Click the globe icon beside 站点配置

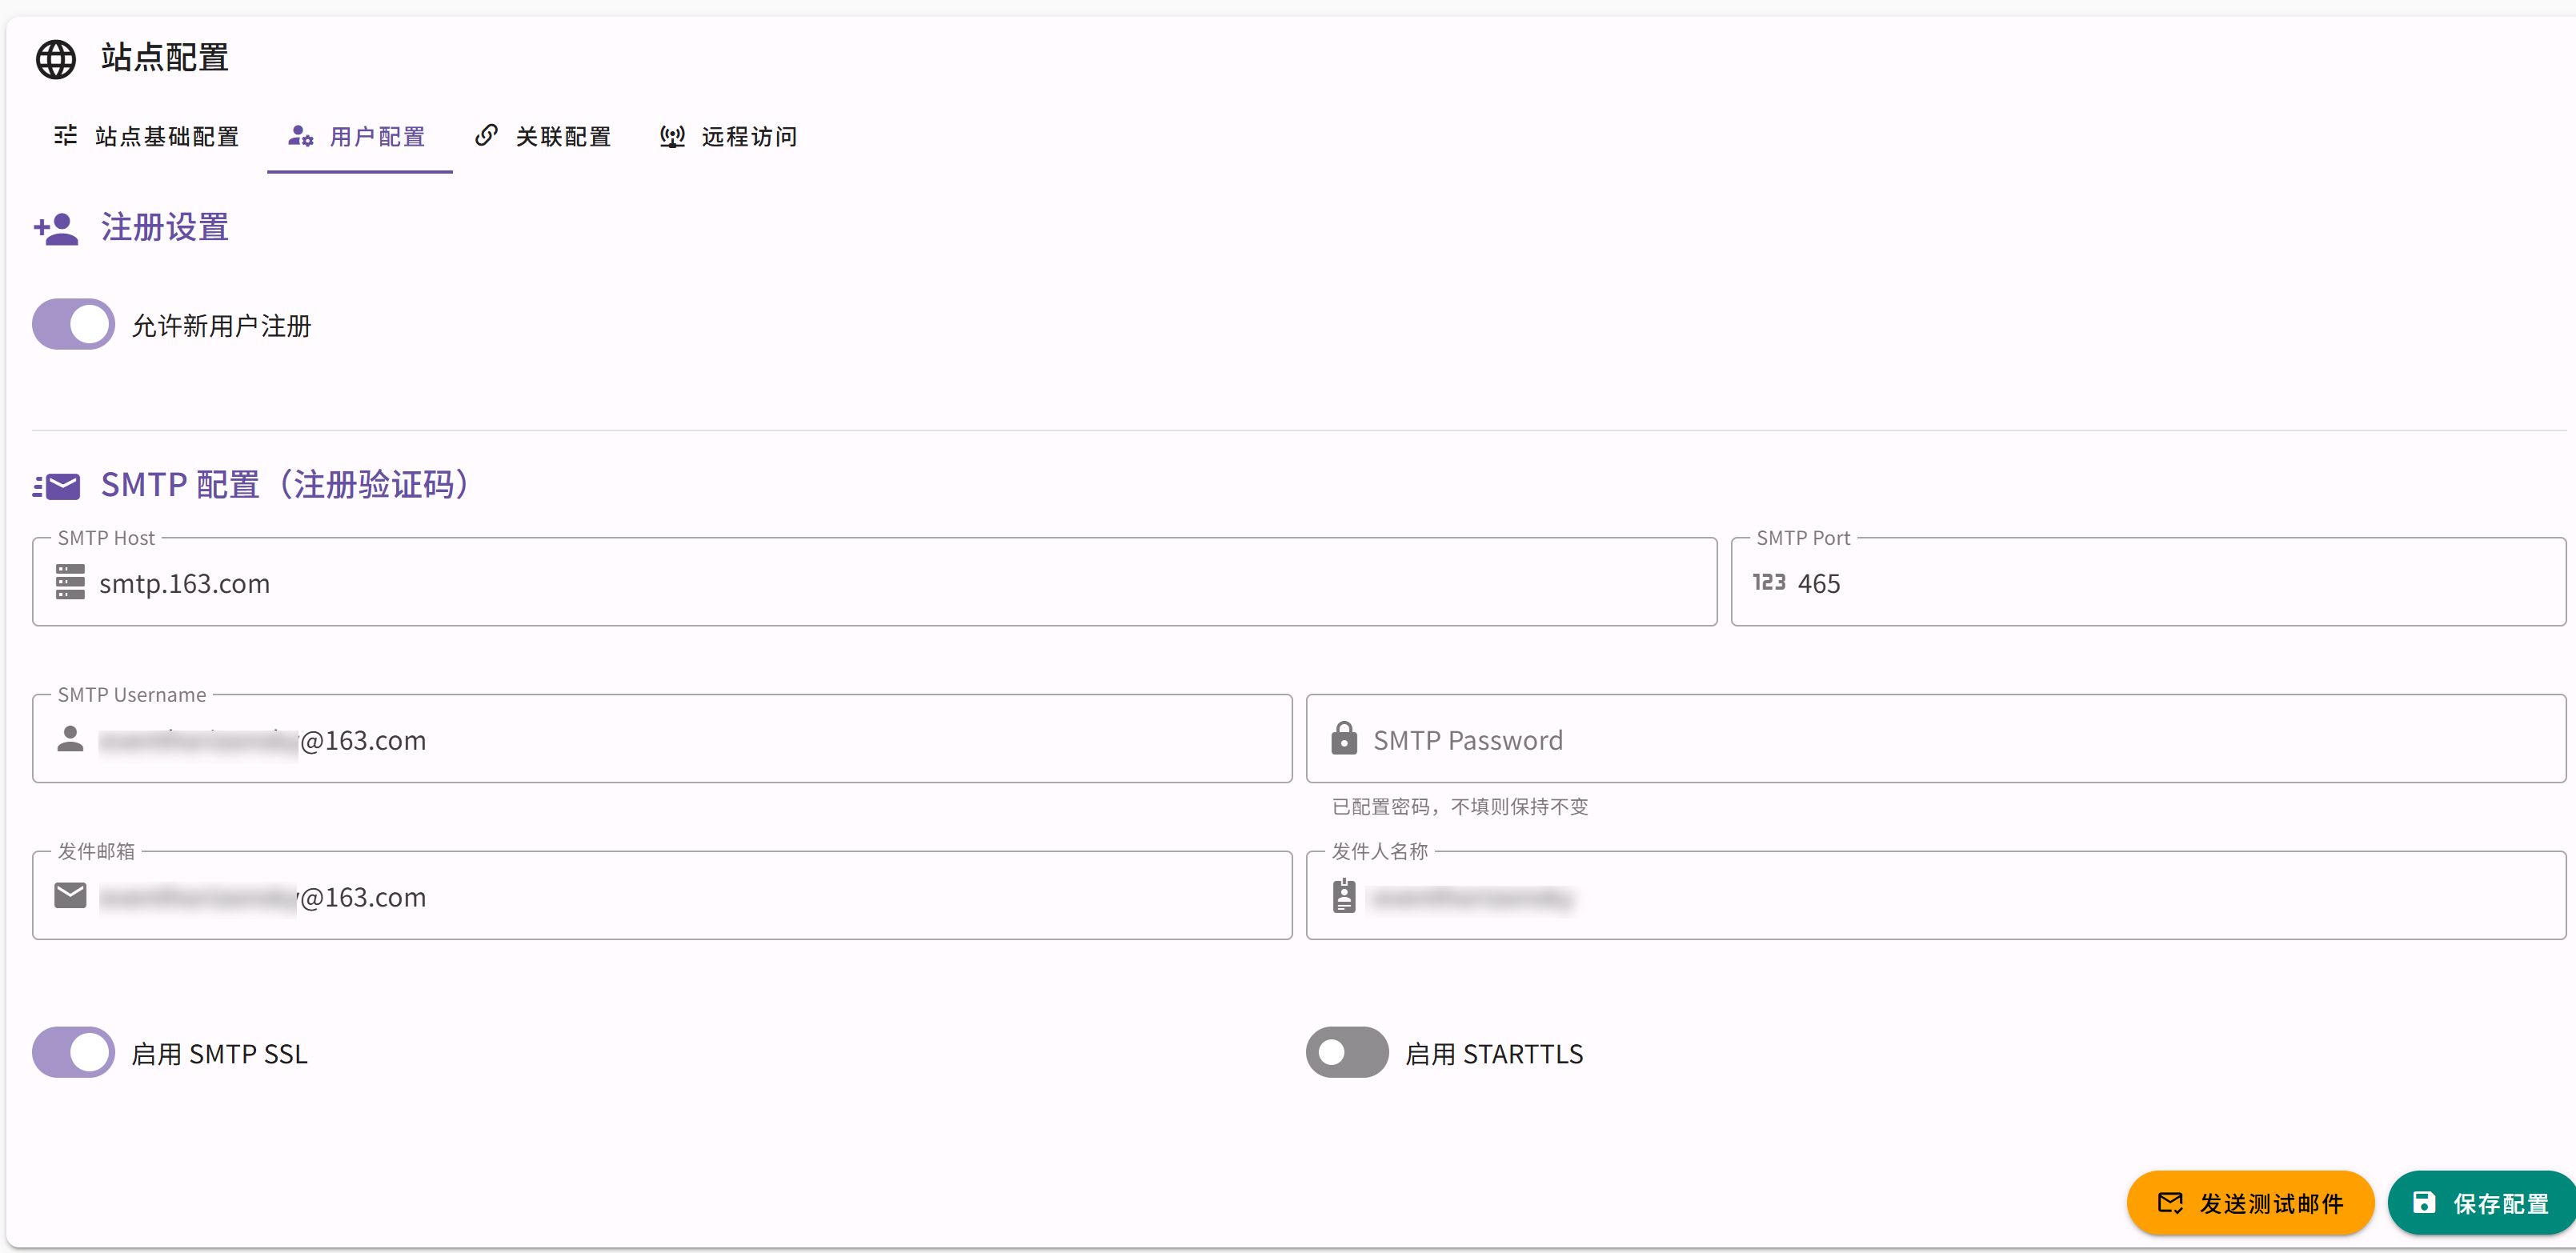(56, 59)
